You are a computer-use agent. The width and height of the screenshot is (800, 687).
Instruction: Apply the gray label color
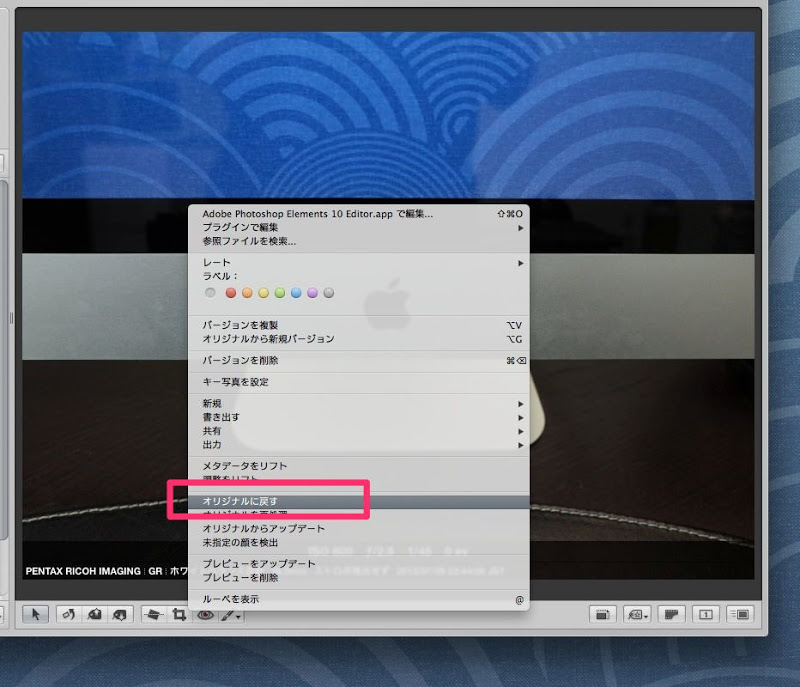[x=329, y=293]
